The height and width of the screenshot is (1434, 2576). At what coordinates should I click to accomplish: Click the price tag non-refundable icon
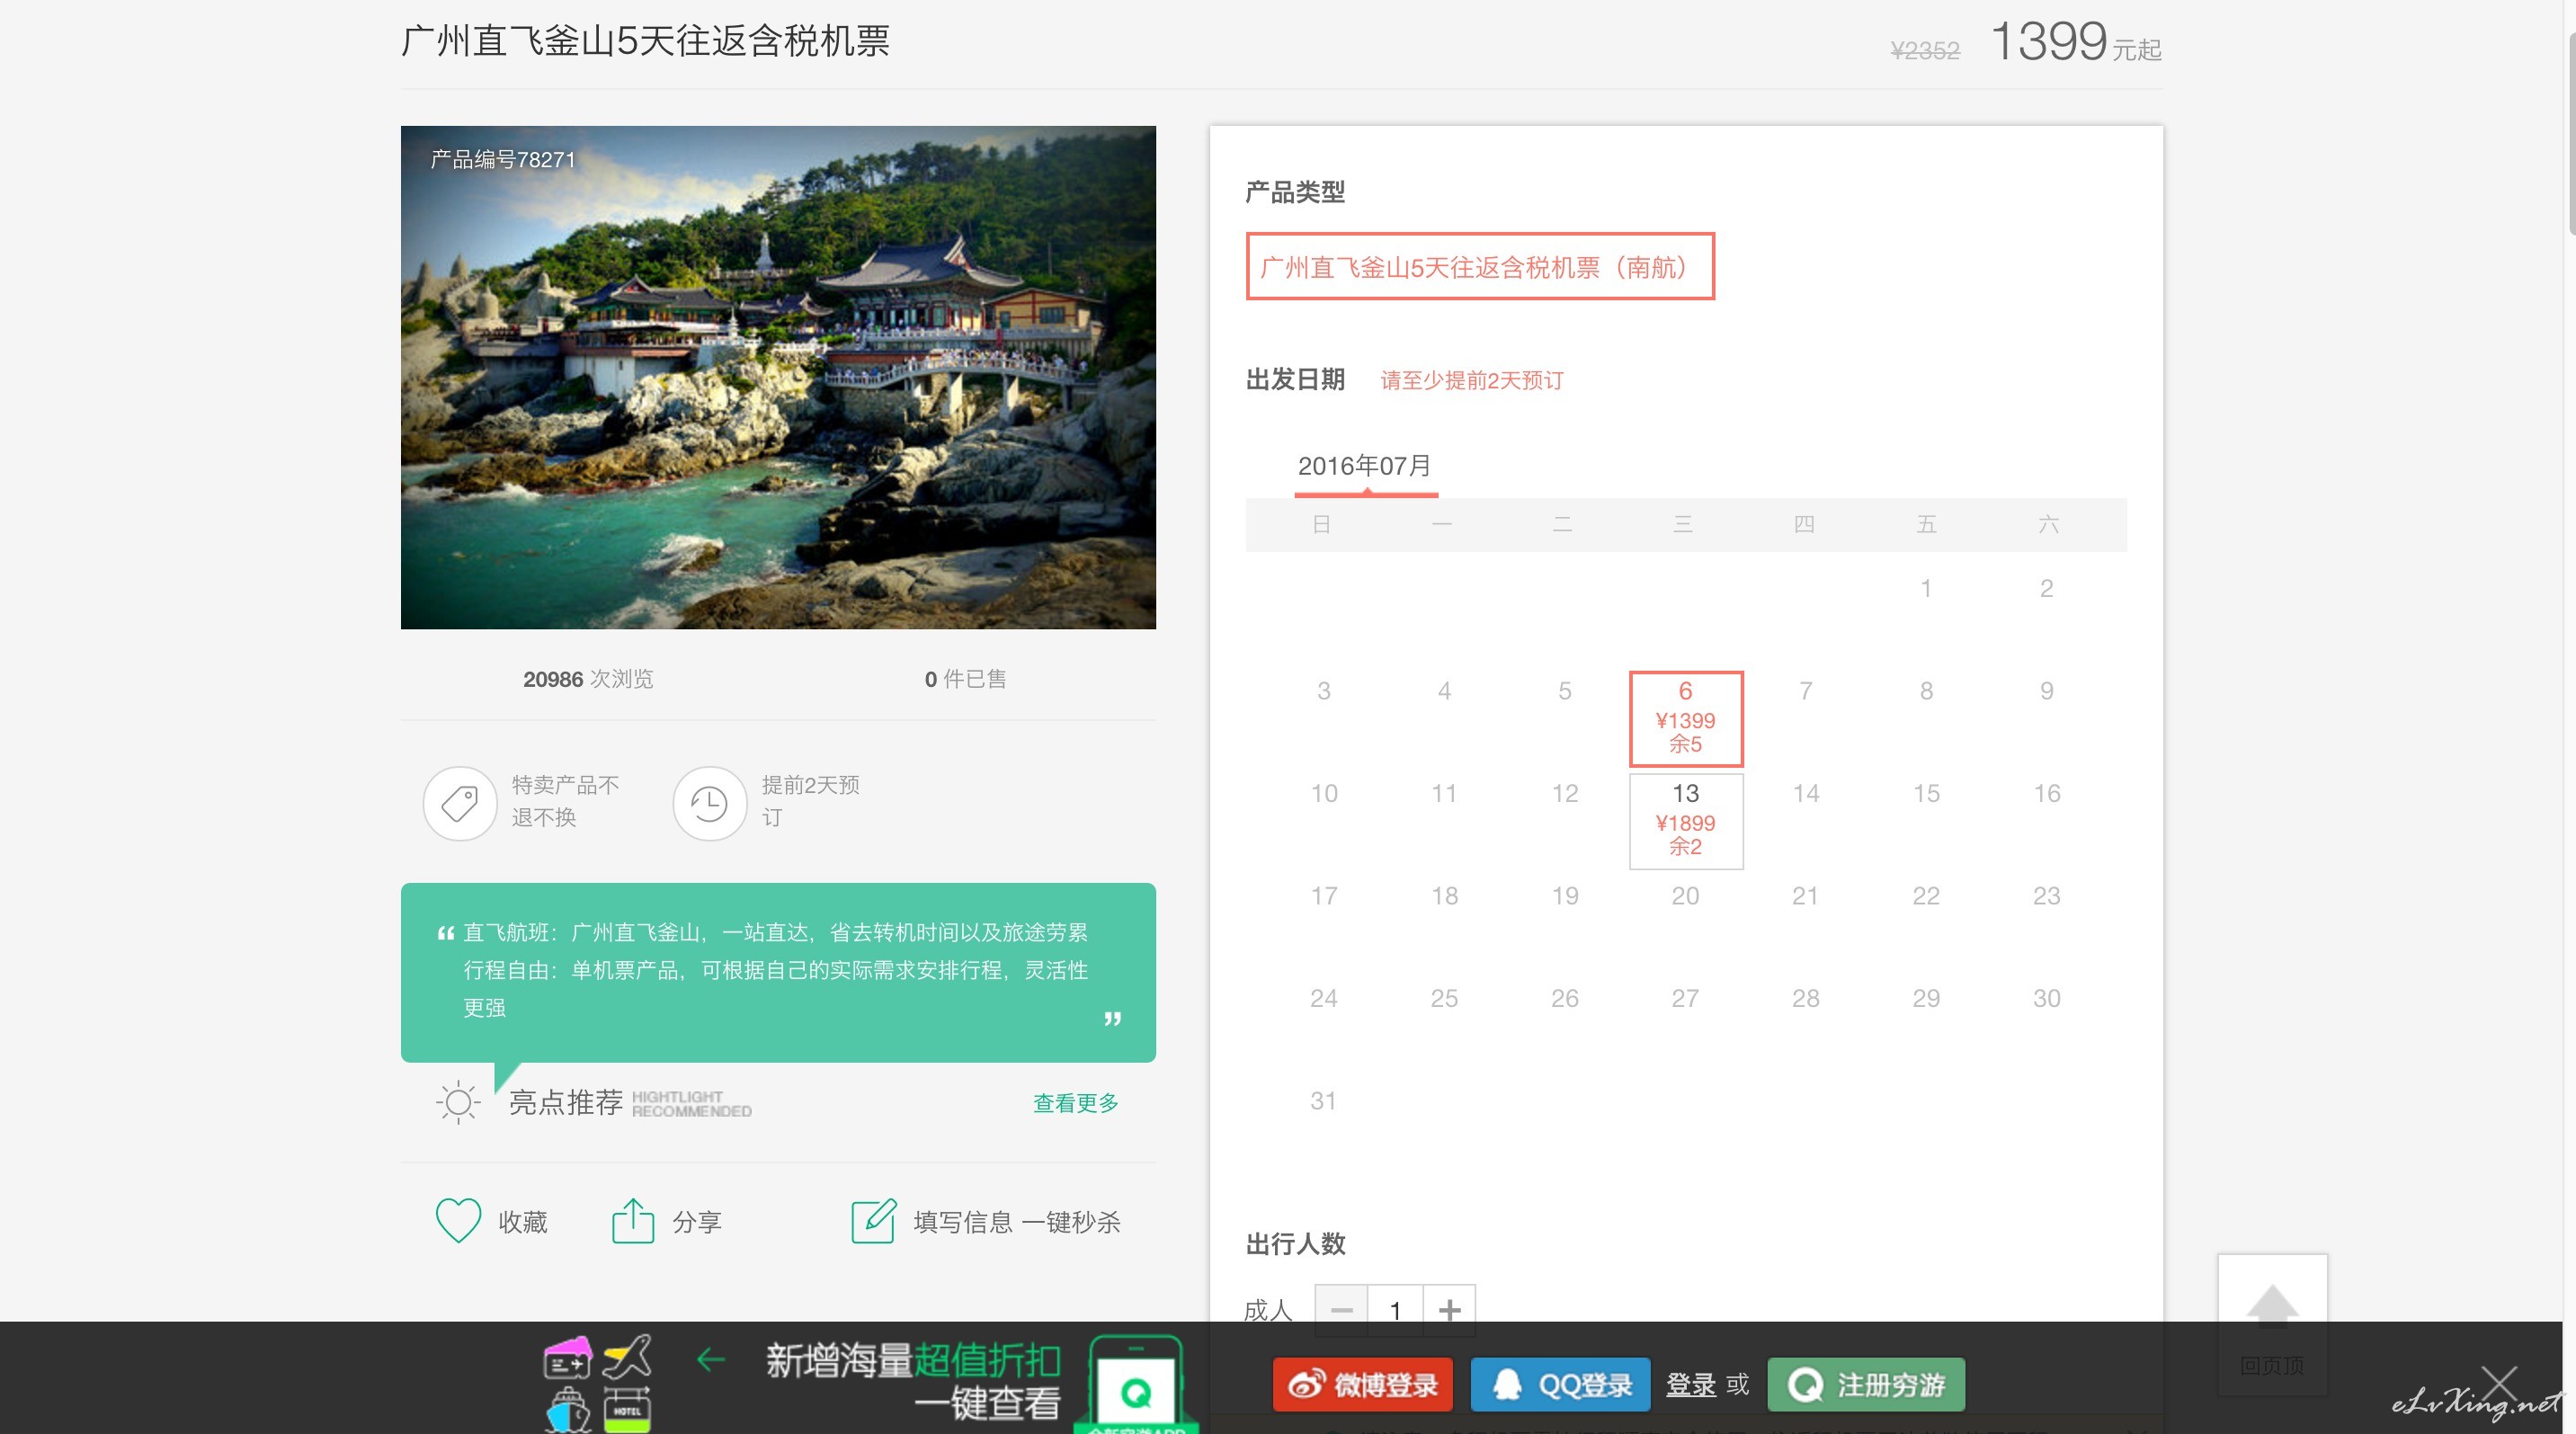pos(460,803)
